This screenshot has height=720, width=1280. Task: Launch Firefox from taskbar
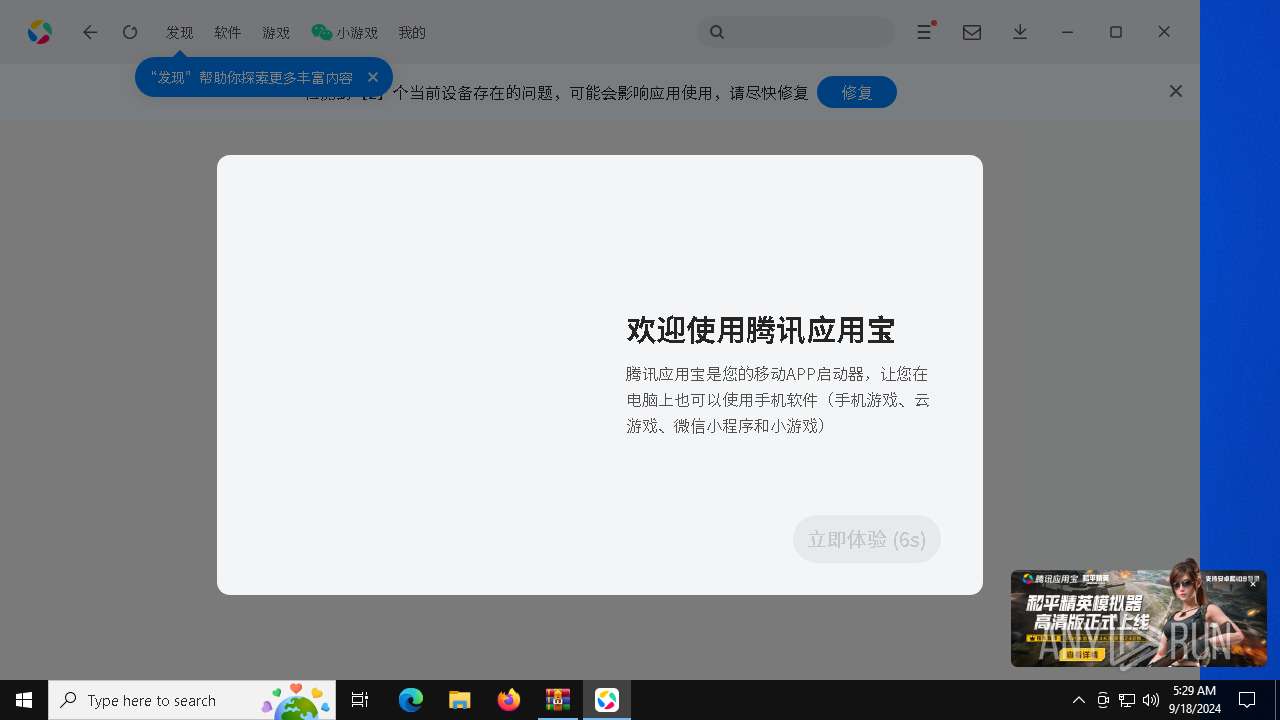[509, 700]
